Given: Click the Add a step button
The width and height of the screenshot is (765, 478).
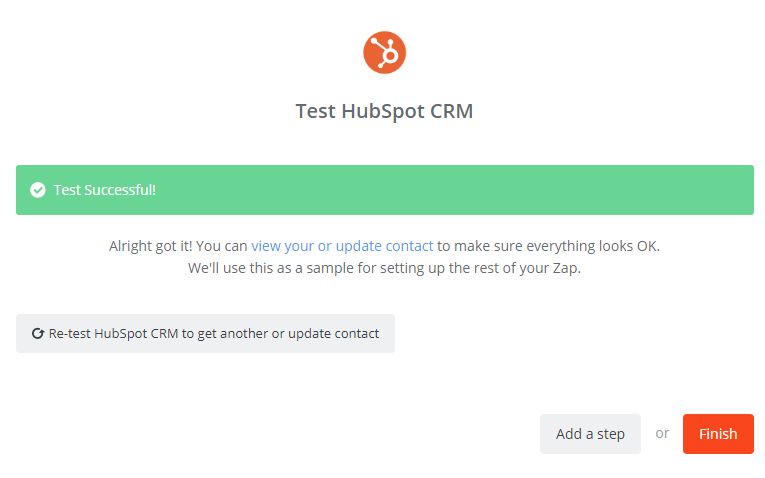Looking at the screenshot, I should [590, 434].
